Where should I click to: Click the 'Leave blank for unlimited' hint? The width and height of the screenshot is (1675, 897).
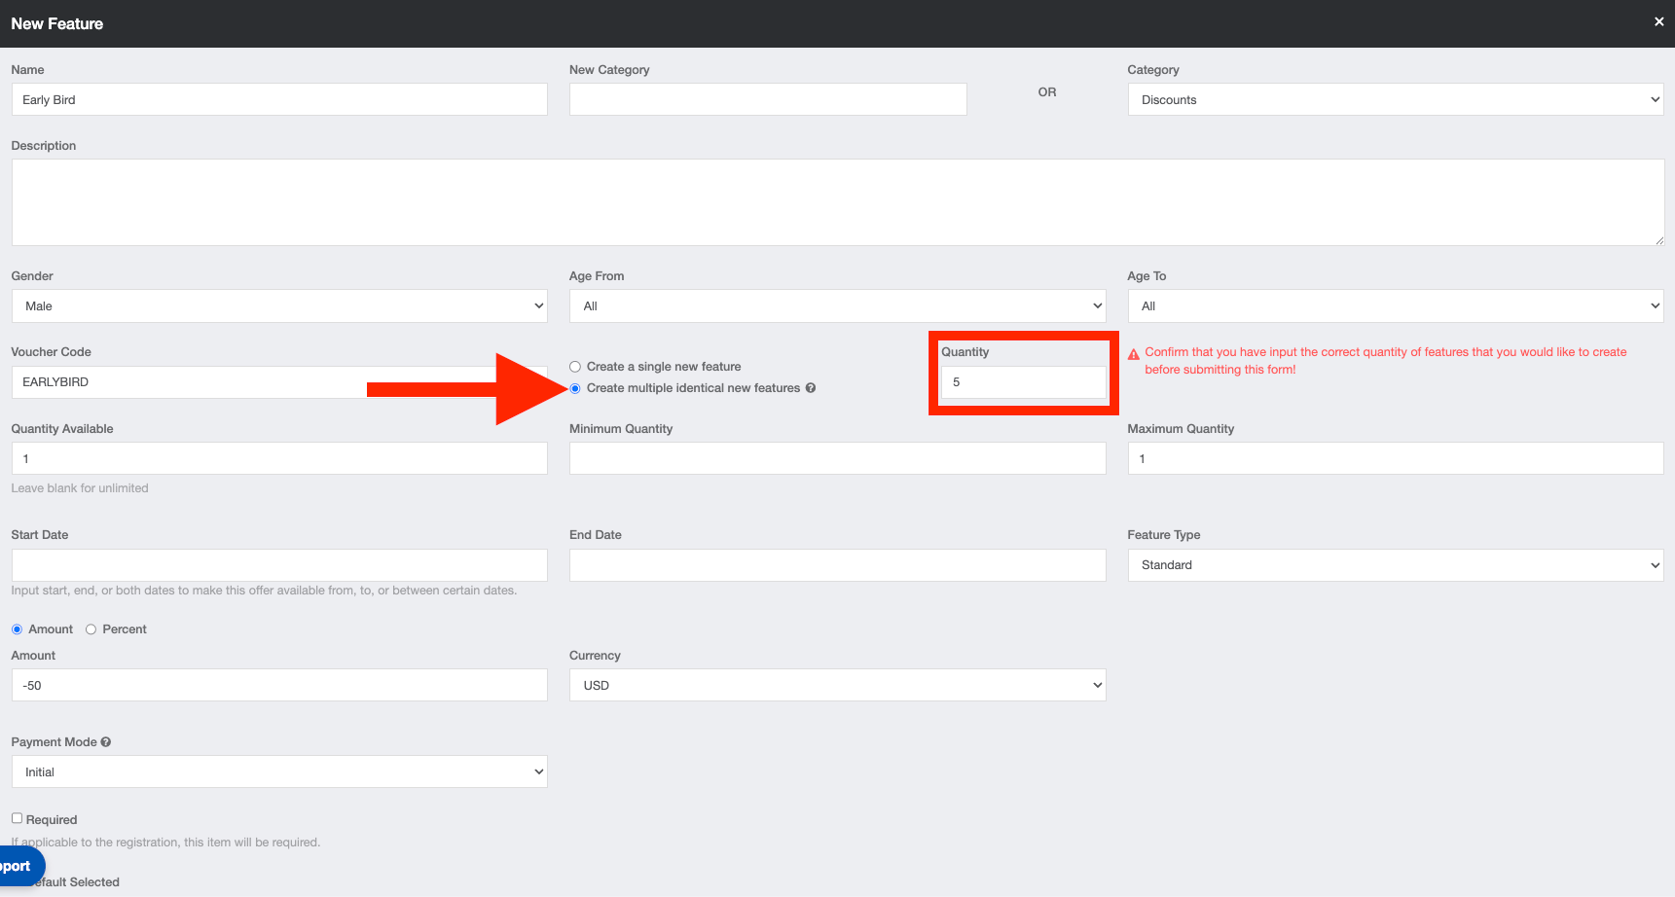click(x=80, y=488)
